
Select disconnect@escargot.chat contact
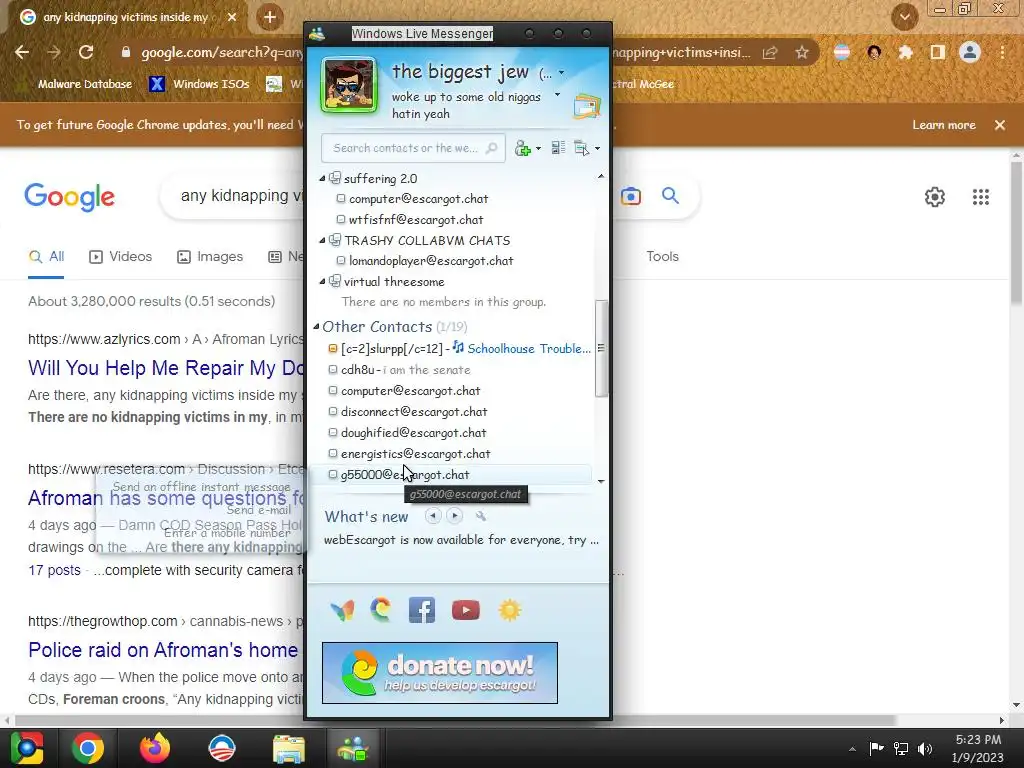pos(413,411)
